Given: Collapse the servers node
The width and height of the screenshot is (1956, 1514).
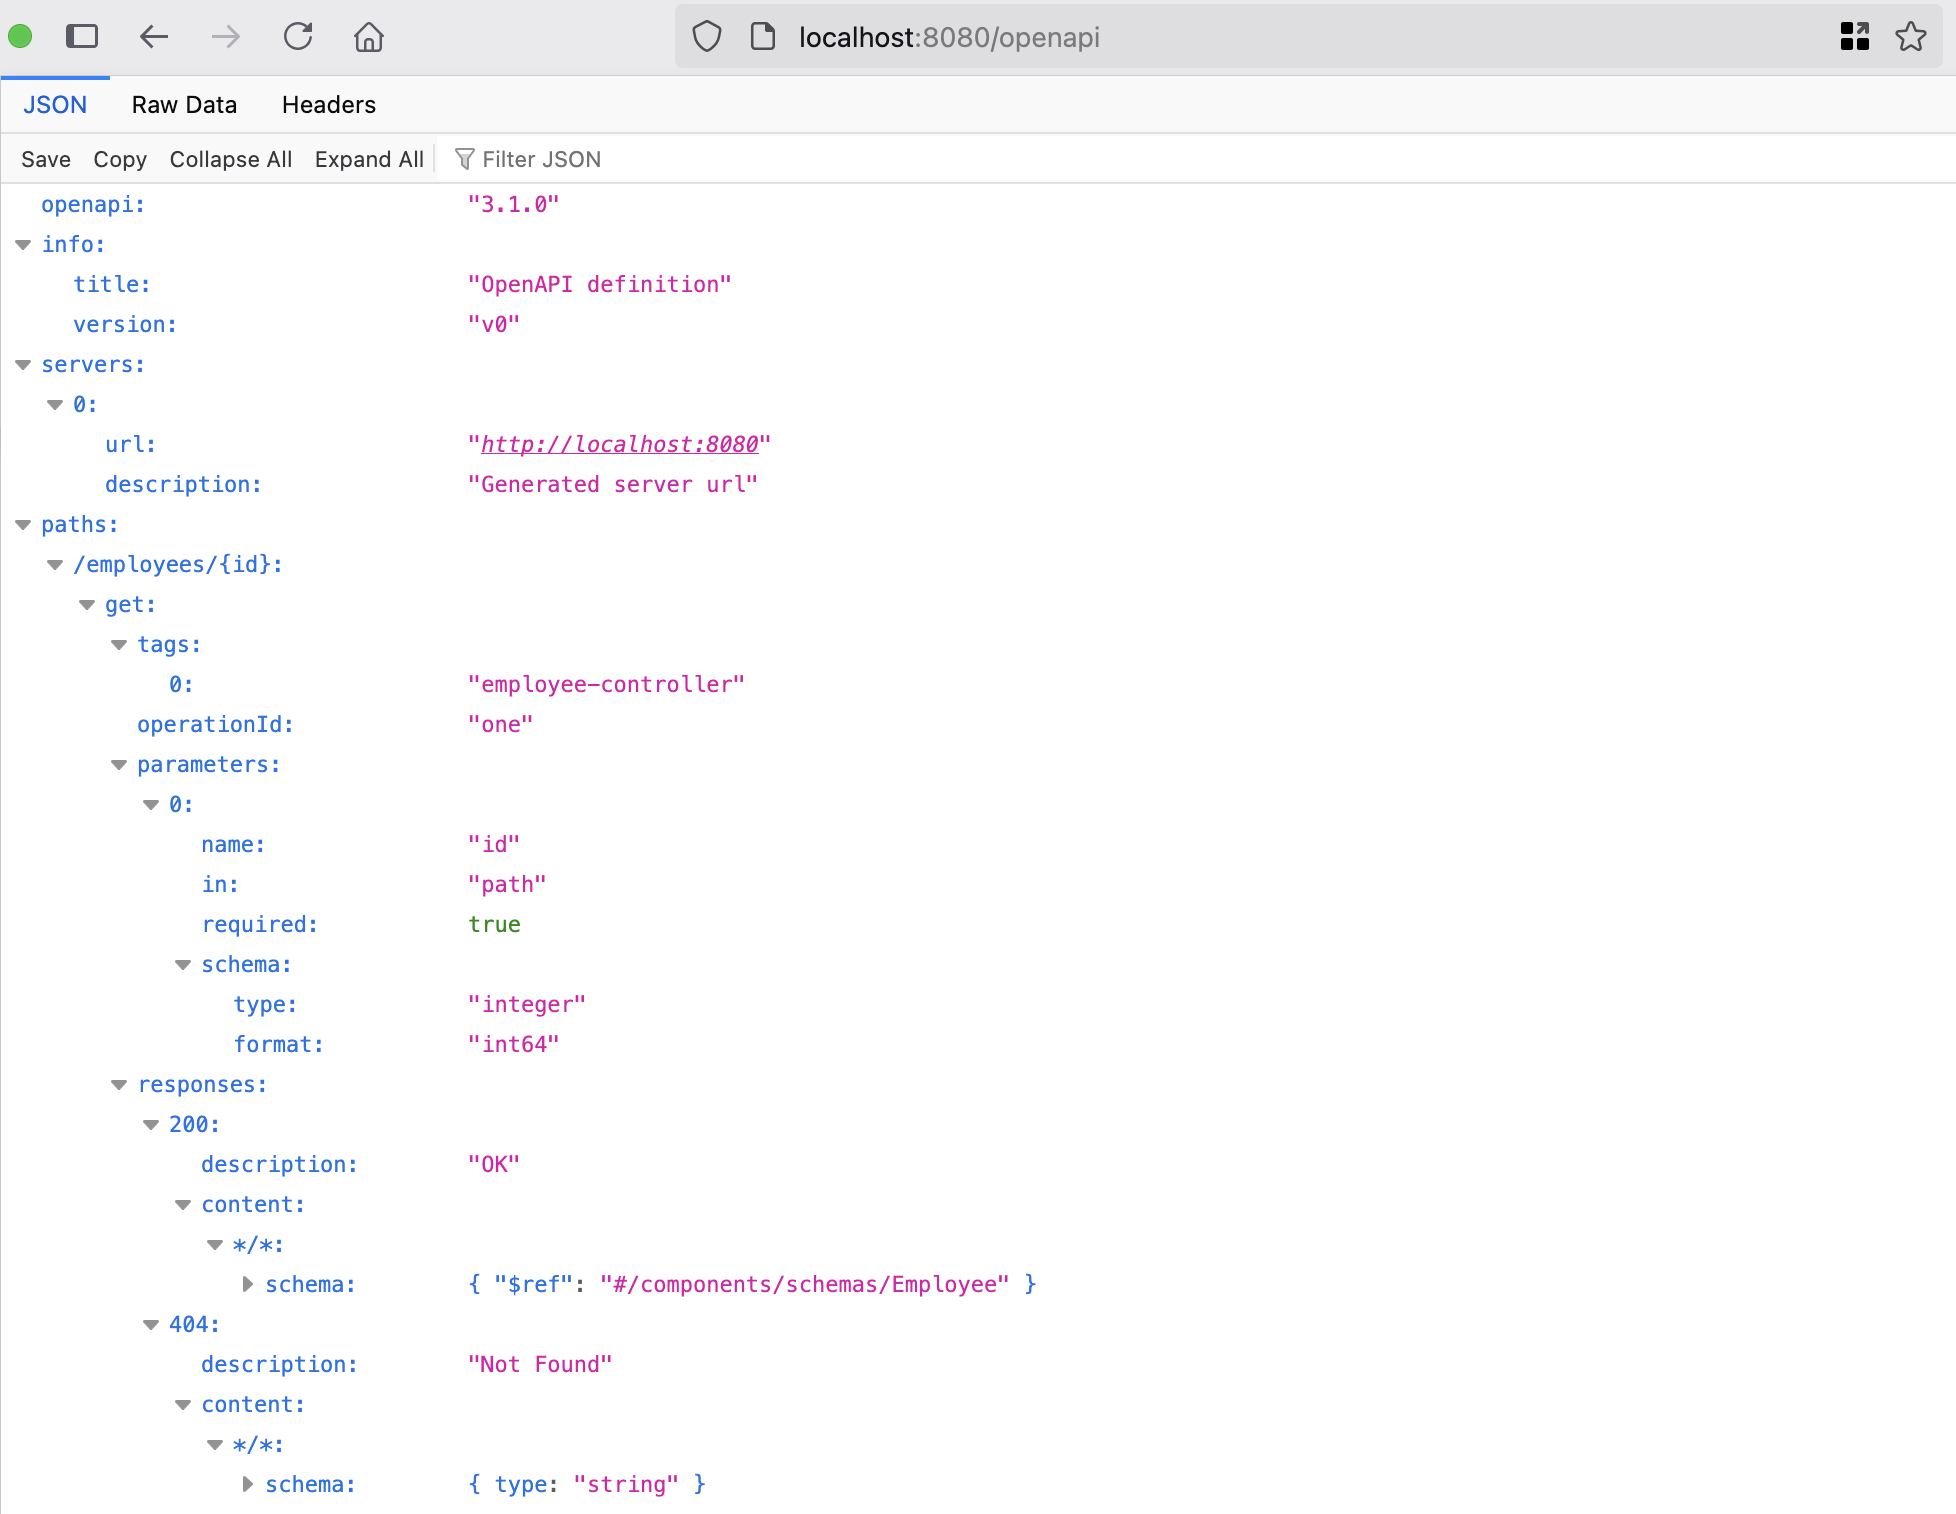Looking at the screenshot, I should pyautogui.click(x=23, y=365).
